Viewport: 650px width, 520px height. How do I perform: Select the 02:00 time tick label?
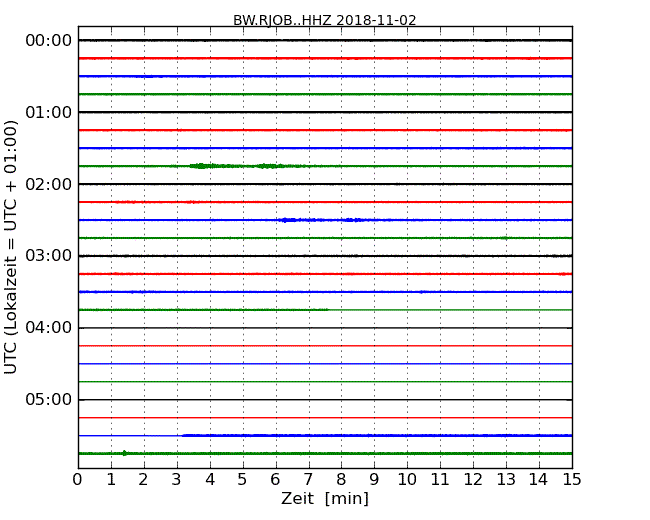point(49,184)
